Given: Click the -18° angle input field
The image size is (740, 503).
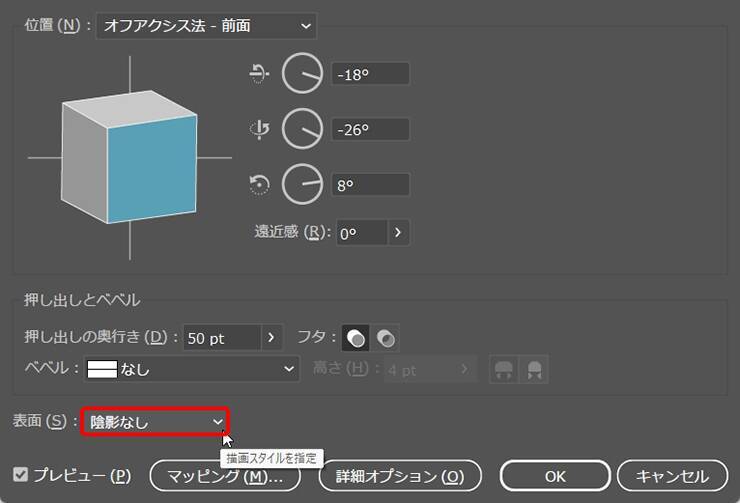Looking at the screenshot, I should [370, 74].
